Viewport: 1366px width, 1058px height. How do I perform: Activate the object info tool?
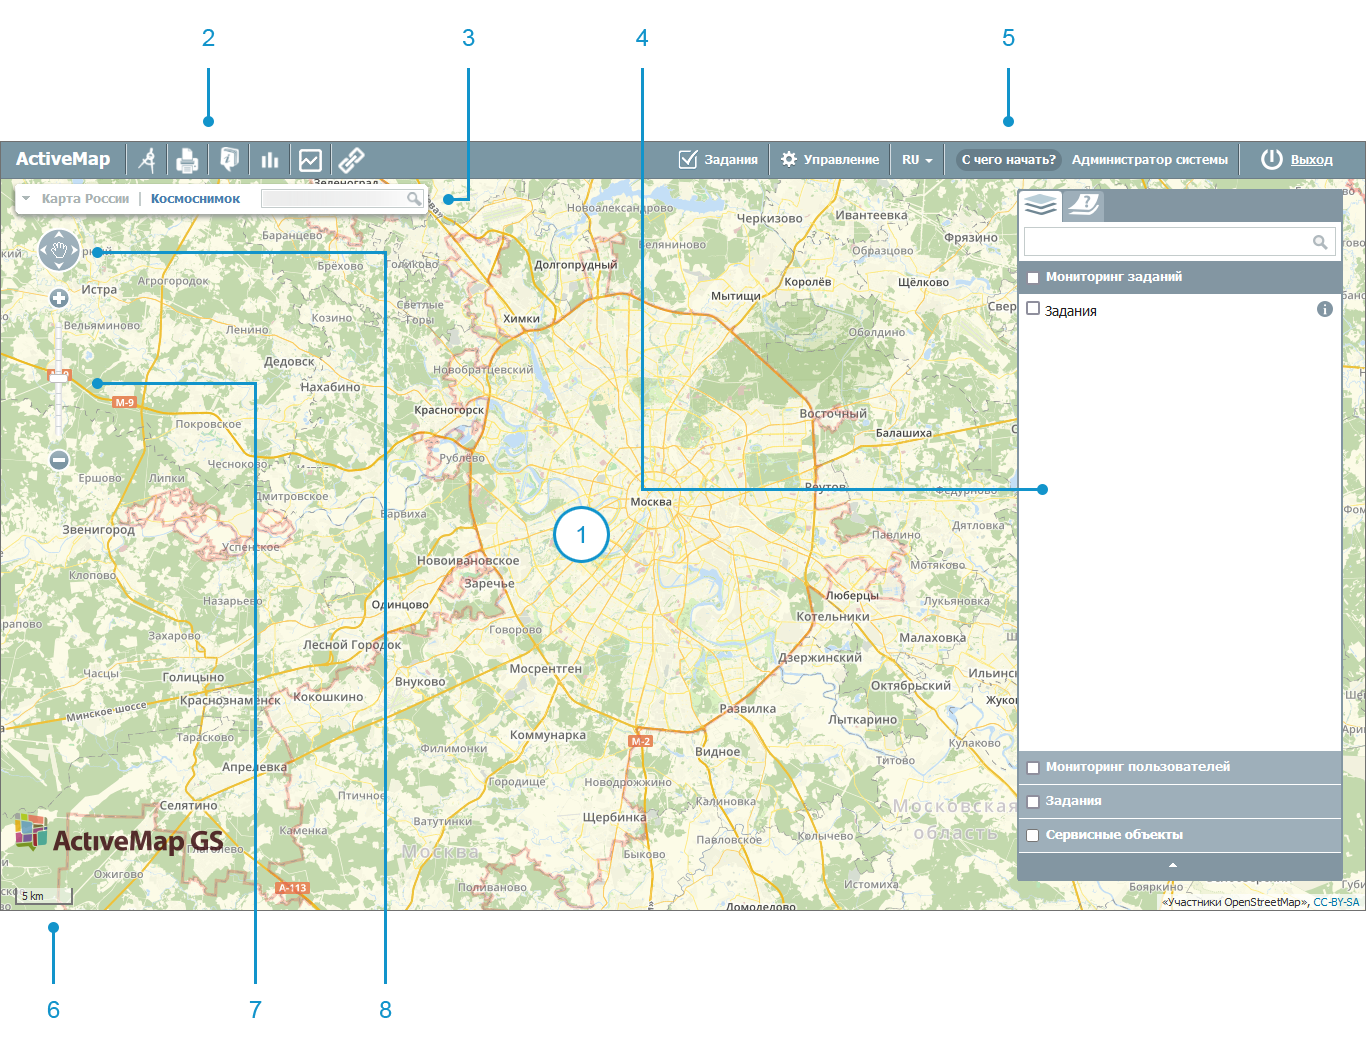point(229,160)
